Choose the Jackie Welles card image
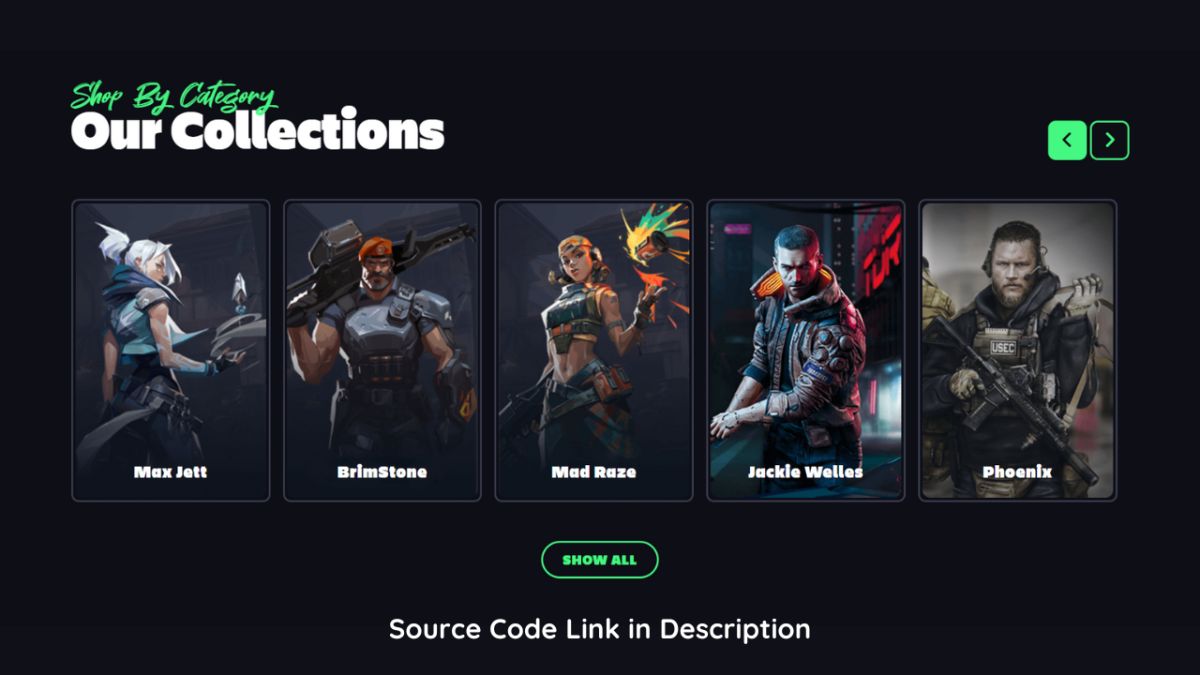This screenshot has height=675, width=1200. tap(806, 350)
